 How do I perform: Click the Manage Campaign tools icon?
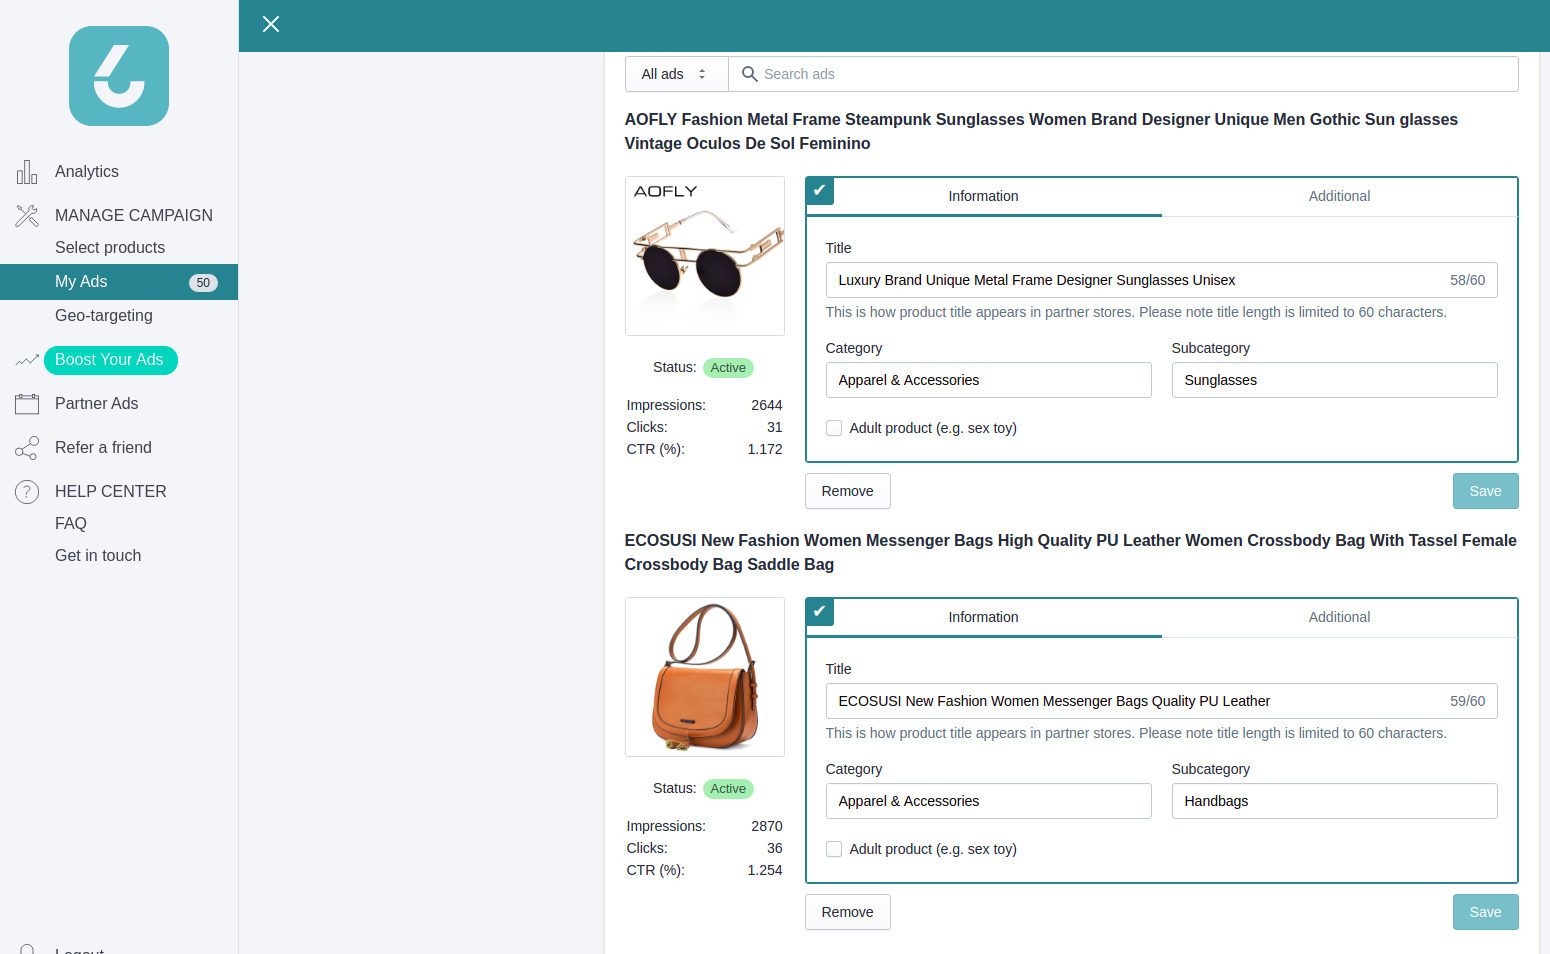27,215
